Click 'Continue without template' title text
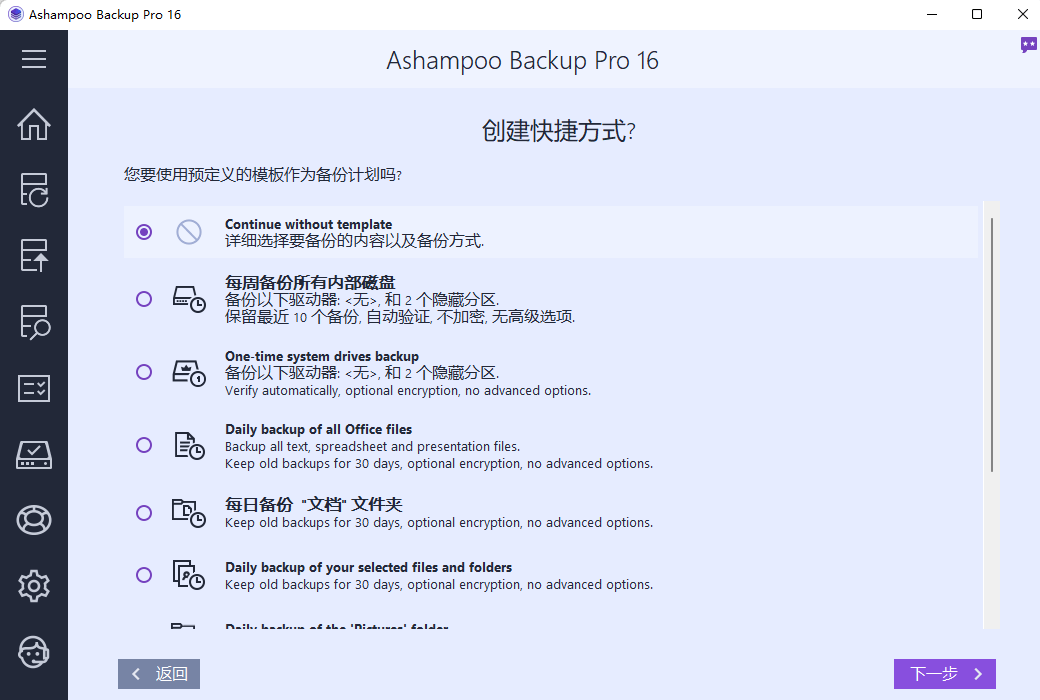Viewport: 1040px width, 700px height. pos(308,224)
